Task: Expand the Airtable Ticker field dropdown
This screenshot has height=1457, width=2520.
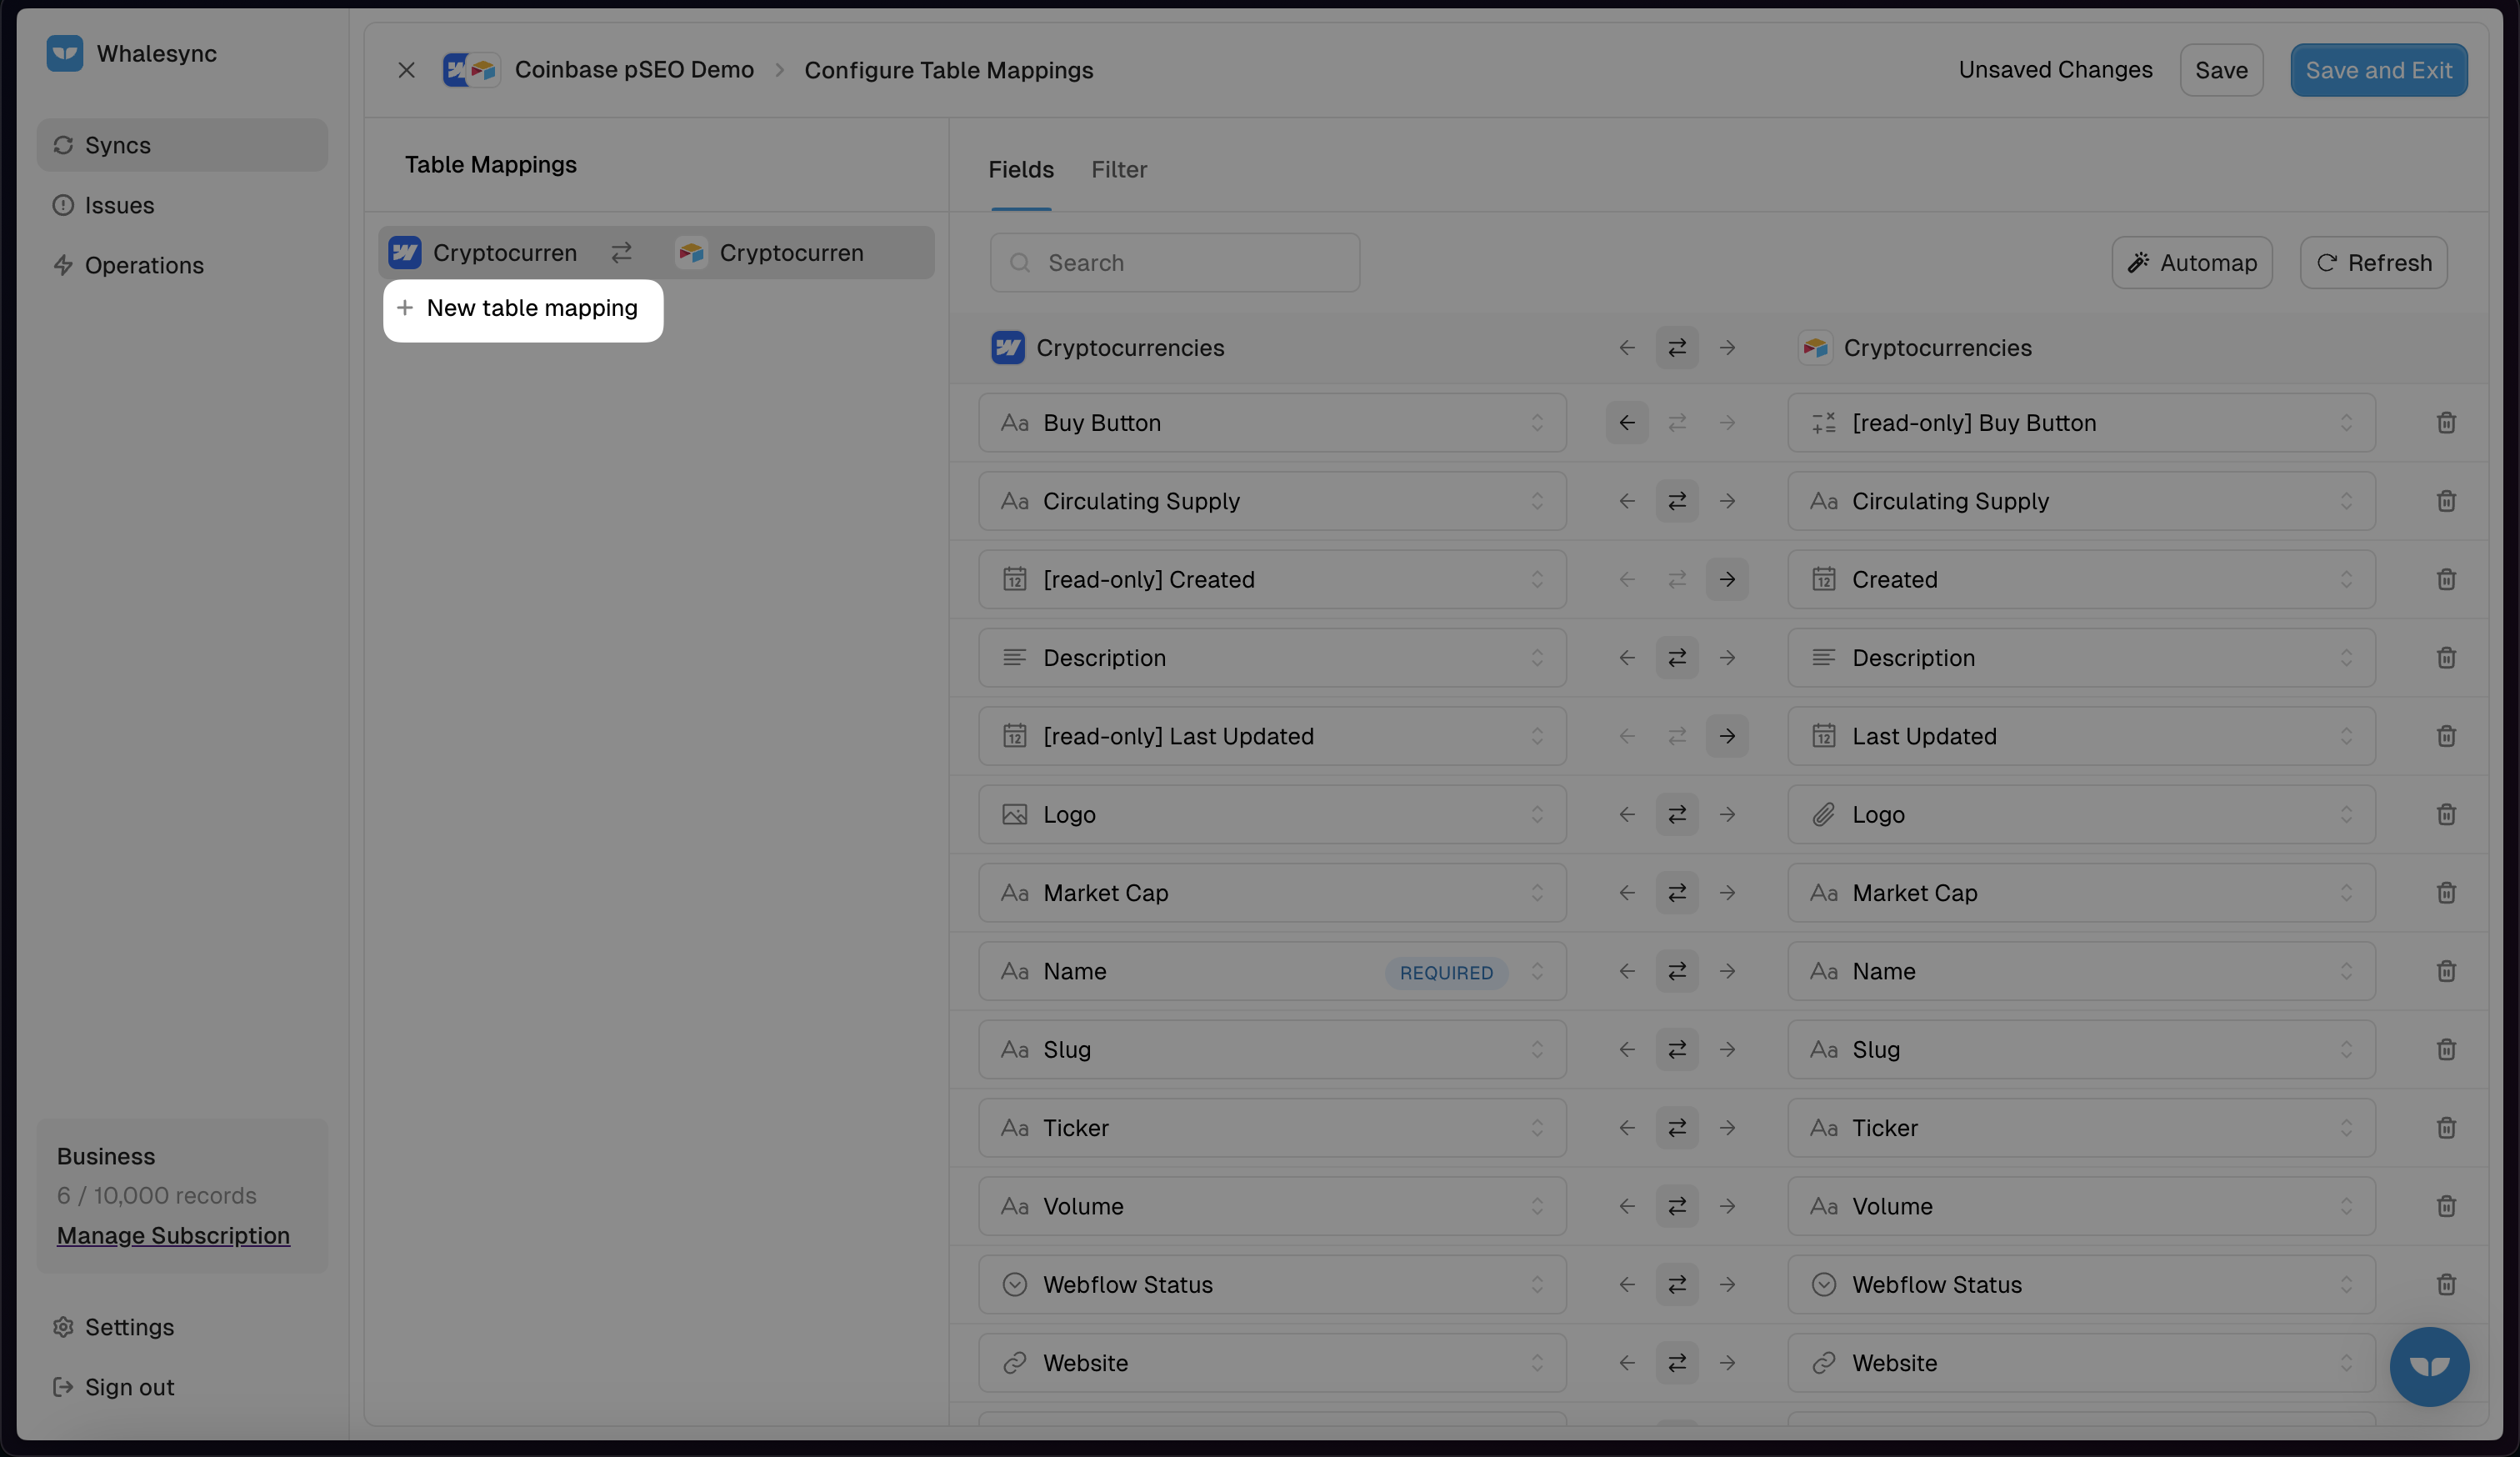Action: coord(2080,1128)
